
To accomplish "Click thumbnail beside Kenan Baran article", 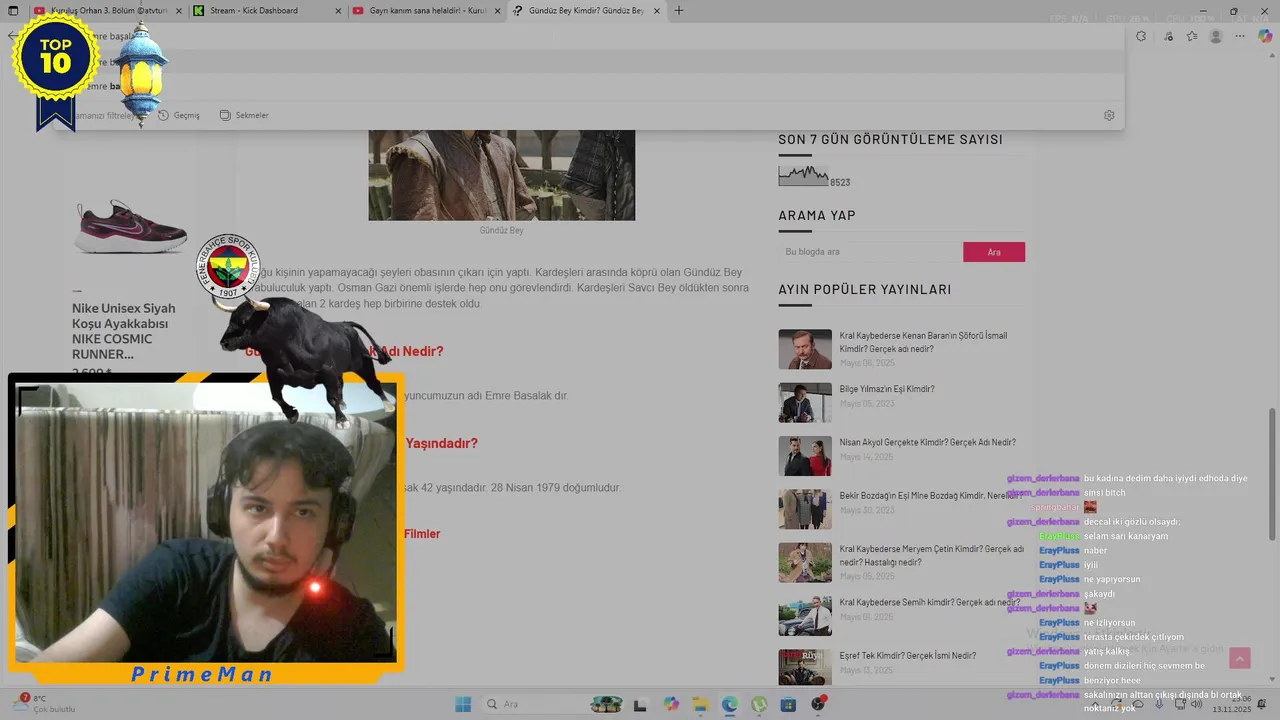I will 805,349.
